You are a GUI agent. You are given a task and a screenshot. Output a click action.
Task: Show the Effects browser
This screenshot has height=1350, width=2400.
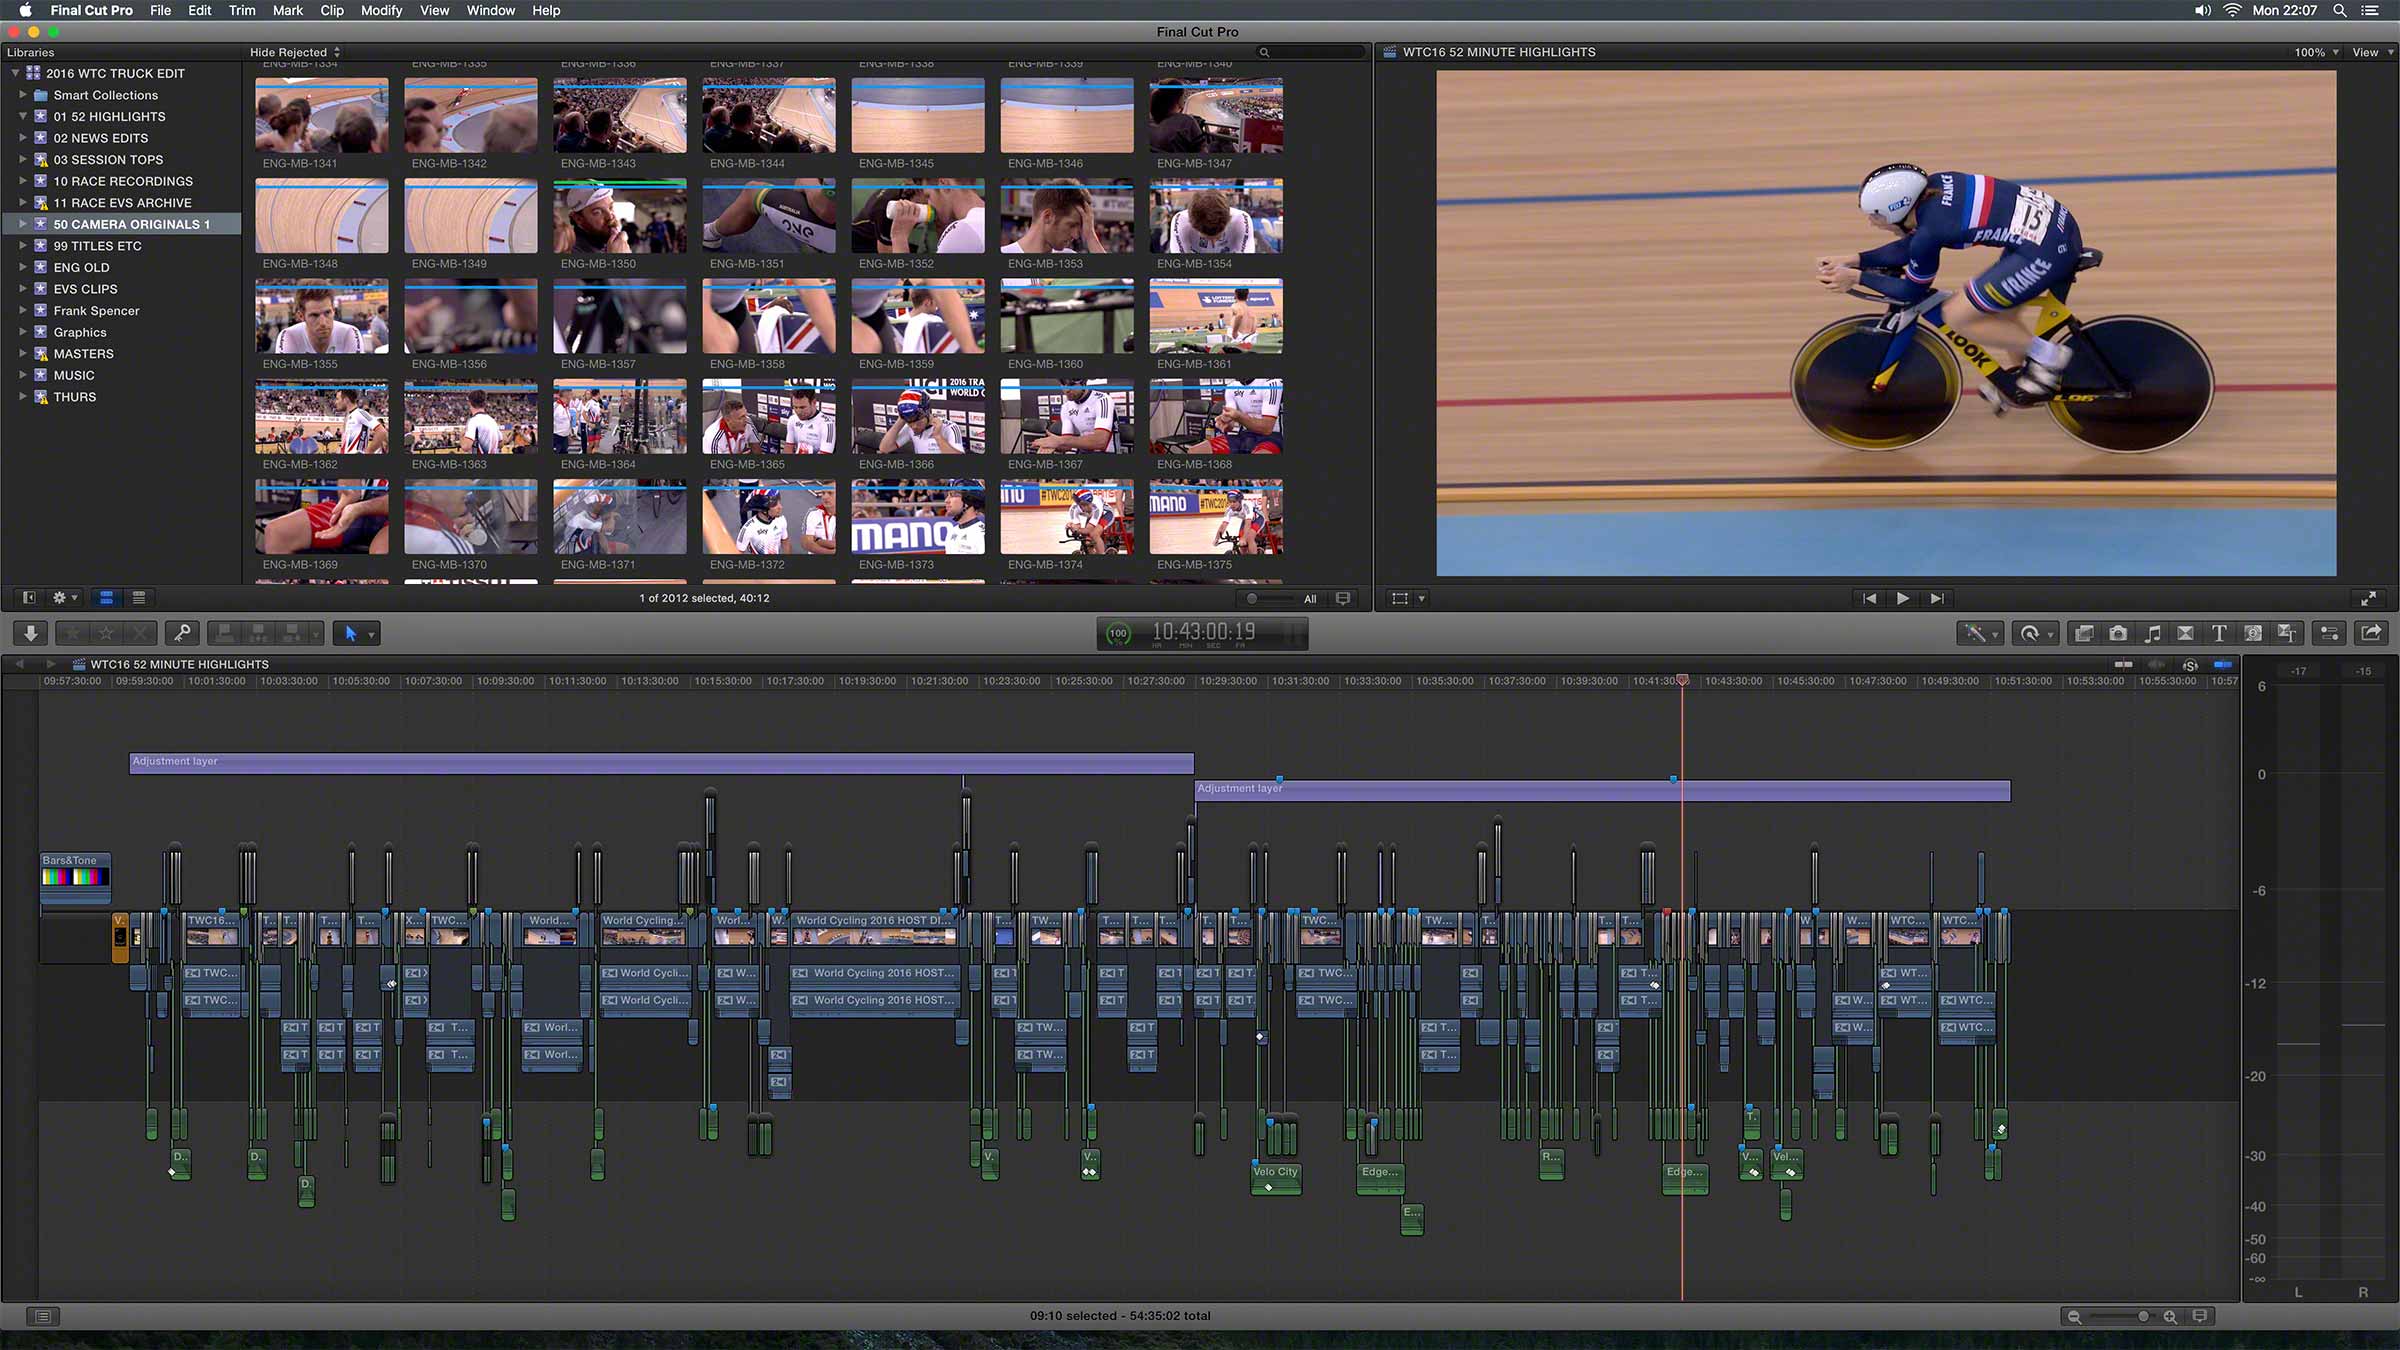point(2084,633)
